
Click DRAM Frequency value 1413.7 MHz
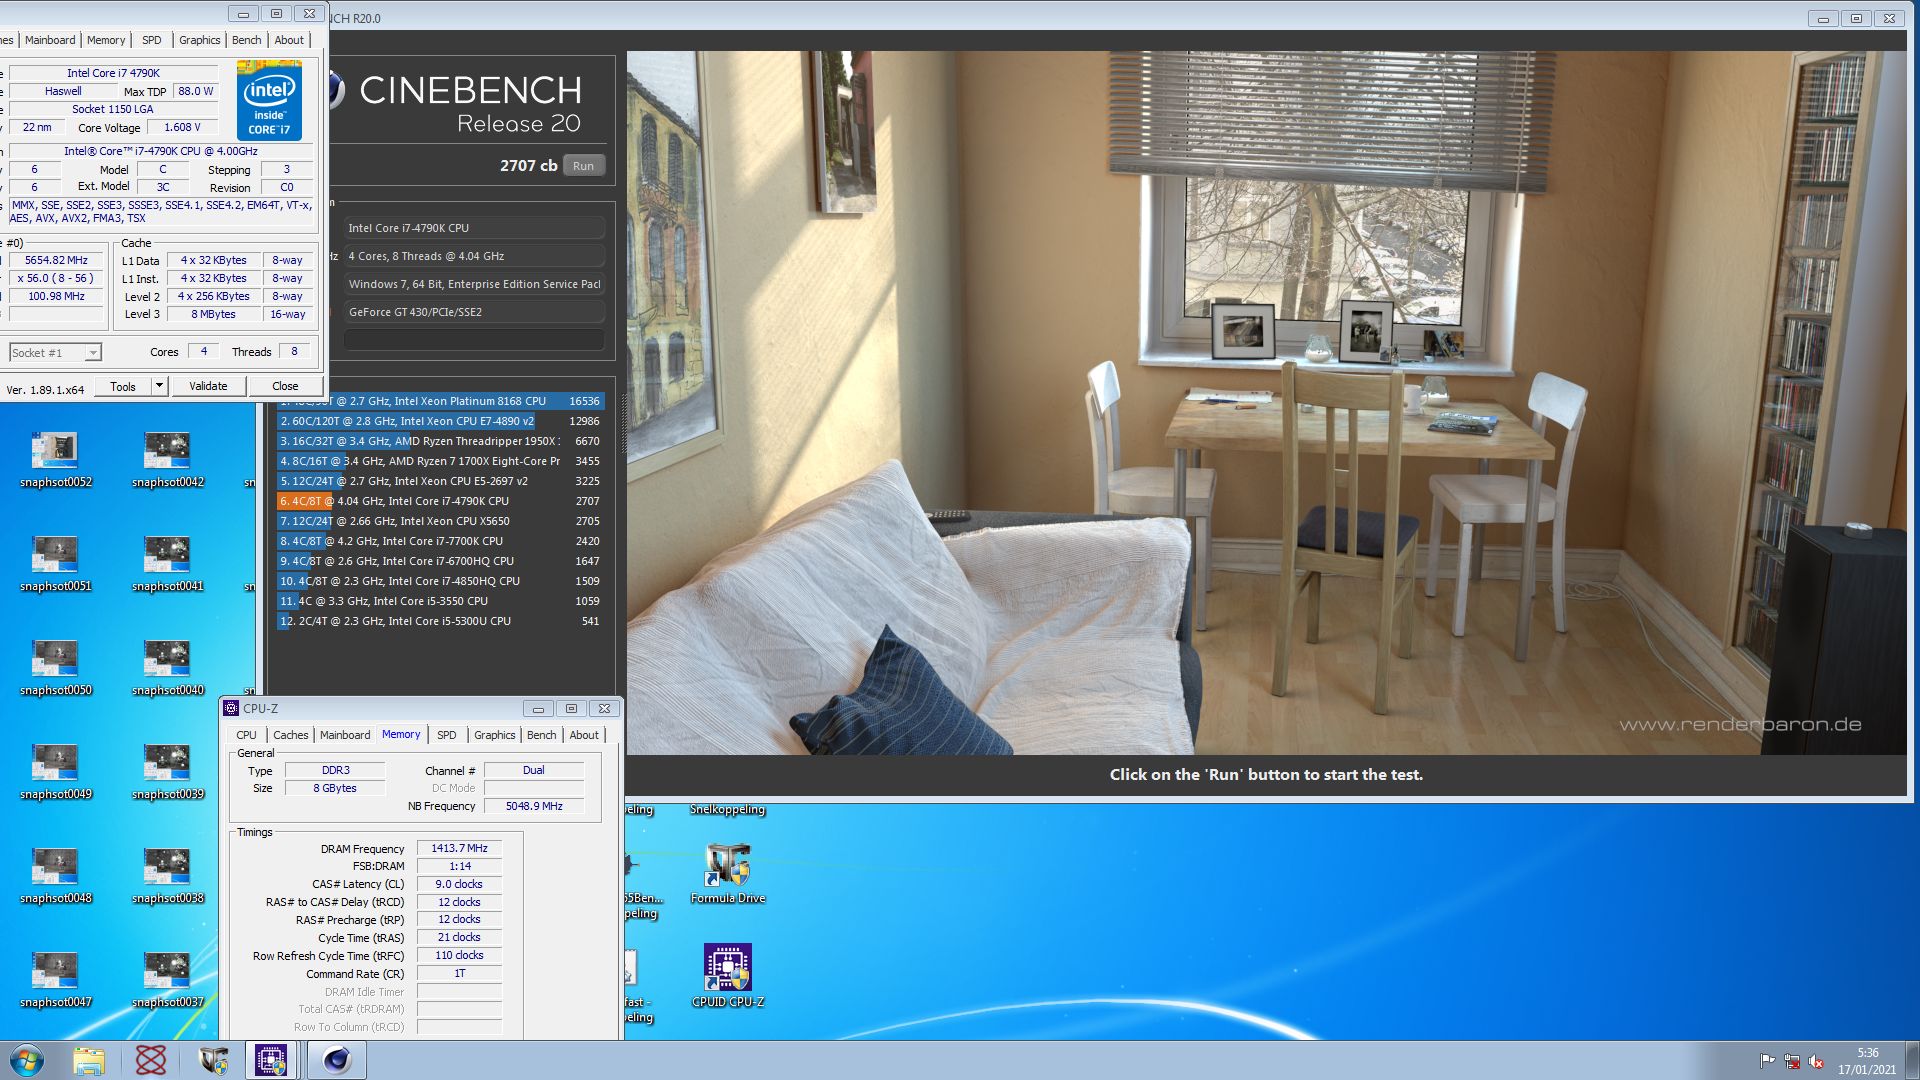pyautogui.click(x=459, y=848)
